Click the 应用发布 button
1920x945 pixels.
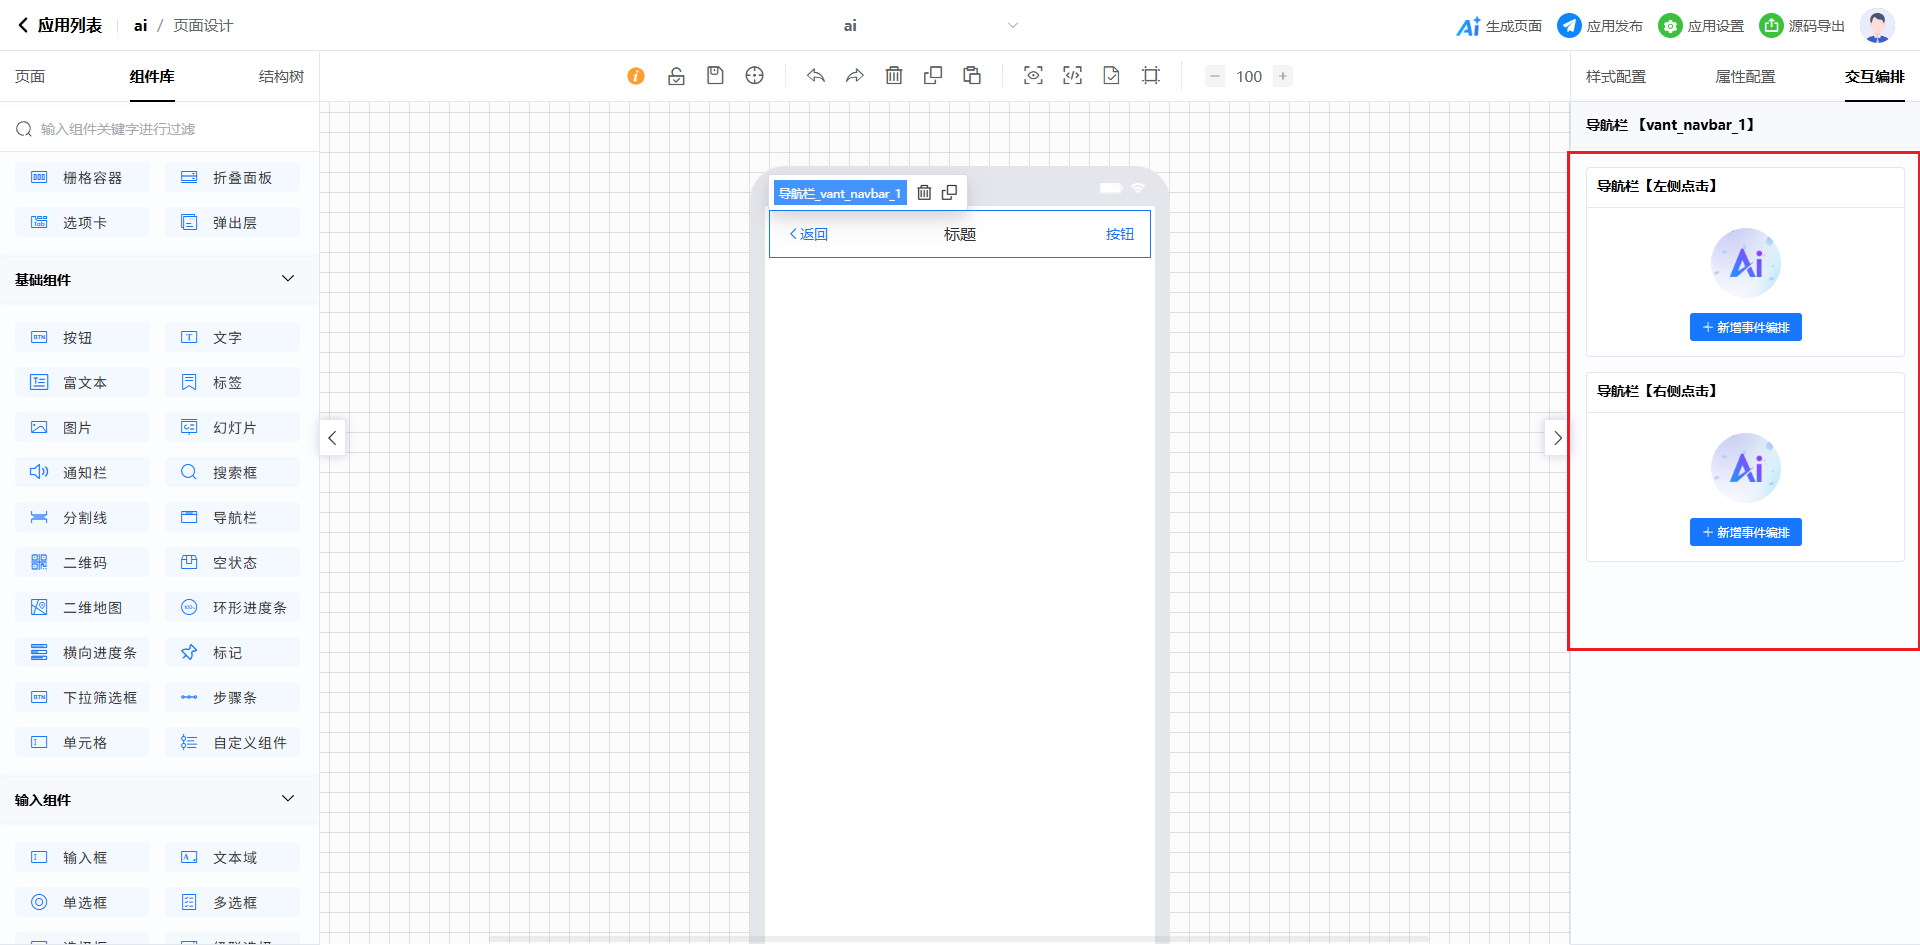[x=1600, y=26]
